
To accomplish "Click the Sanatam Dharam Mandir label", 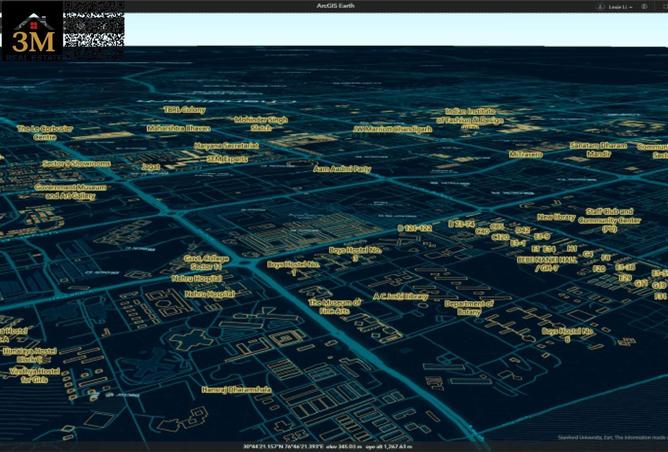I will pyautogui.click(x=598, y=149).
